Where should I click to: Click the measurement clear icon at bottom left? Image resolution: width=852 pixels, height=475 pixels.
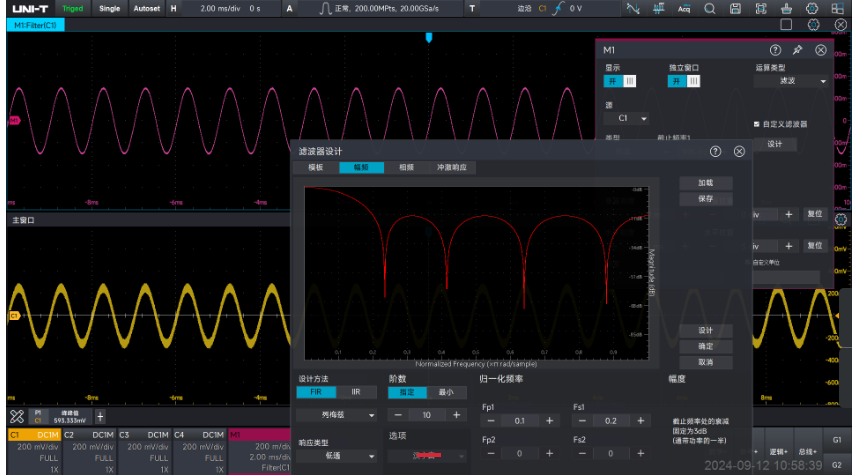coord(17,417)
